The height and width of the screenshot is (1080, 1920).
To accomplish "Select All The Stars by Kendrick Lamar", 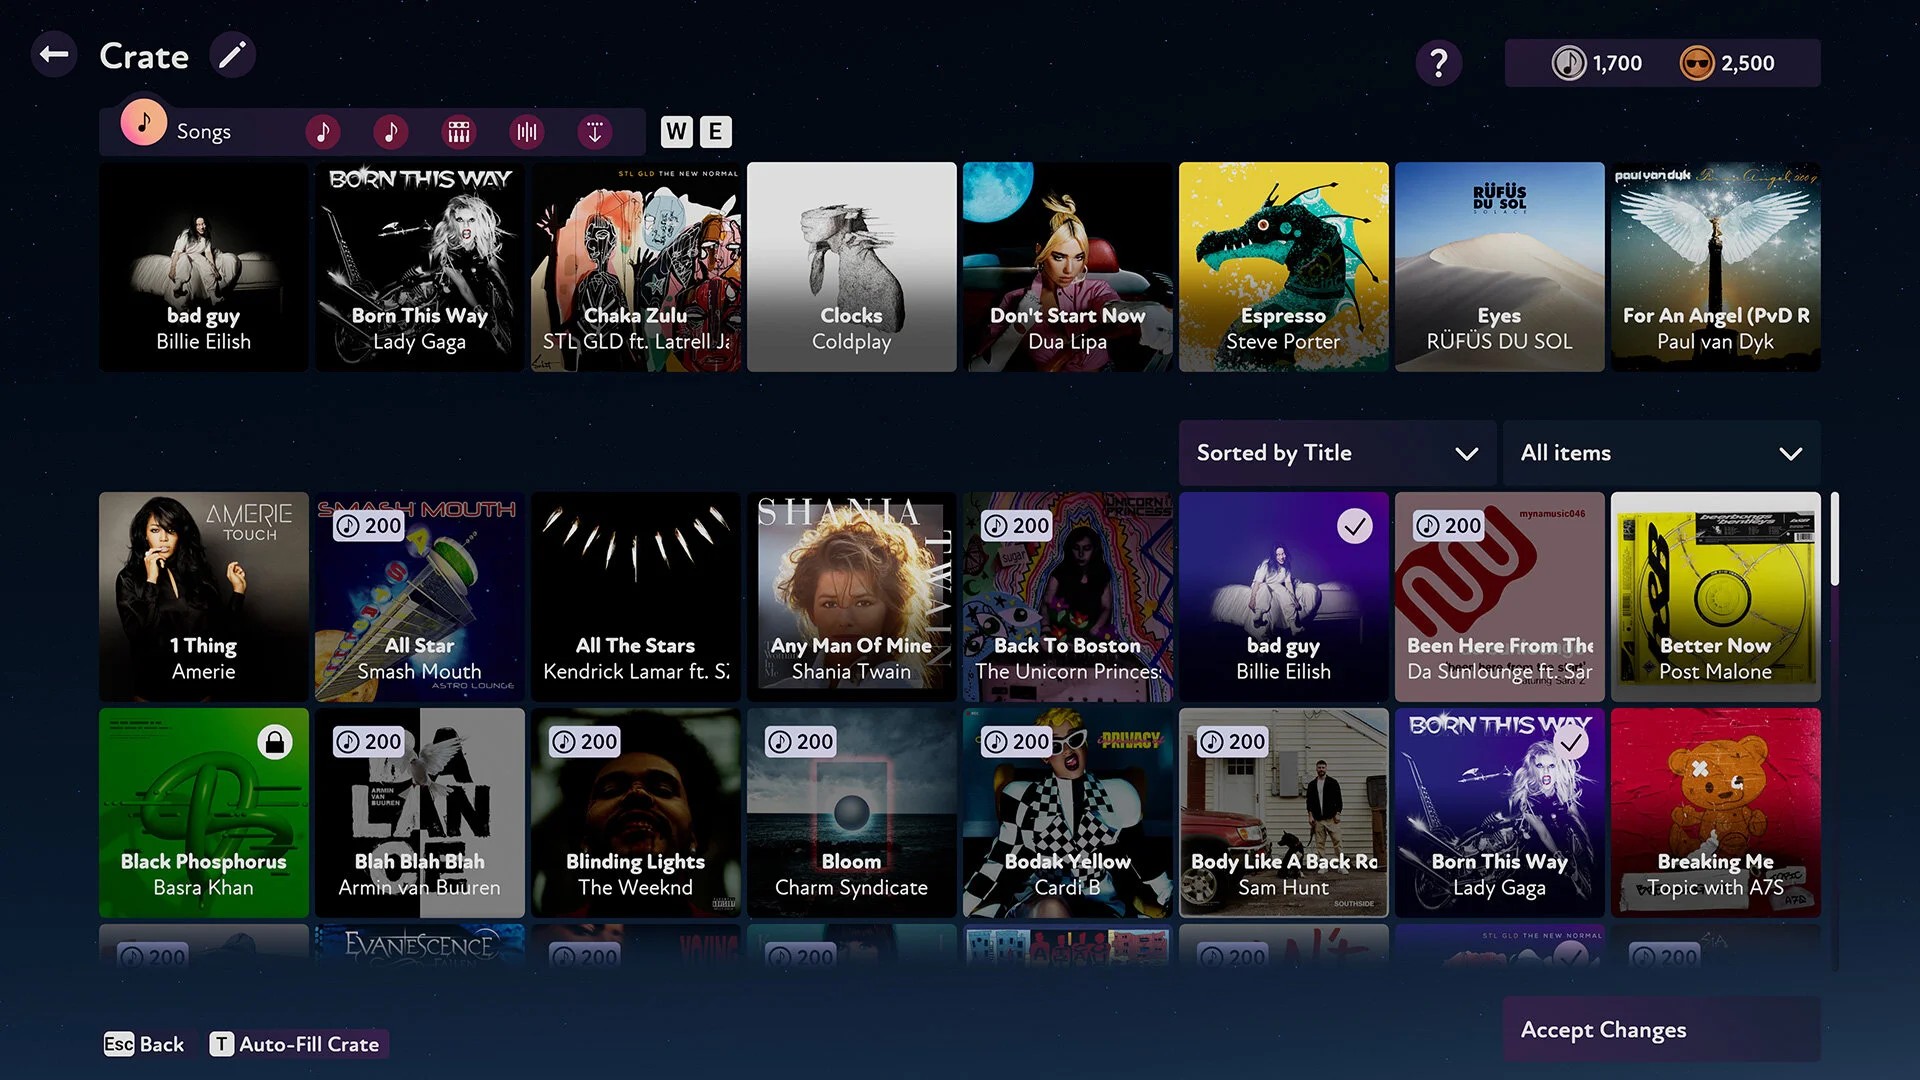I will click(635, 597).
